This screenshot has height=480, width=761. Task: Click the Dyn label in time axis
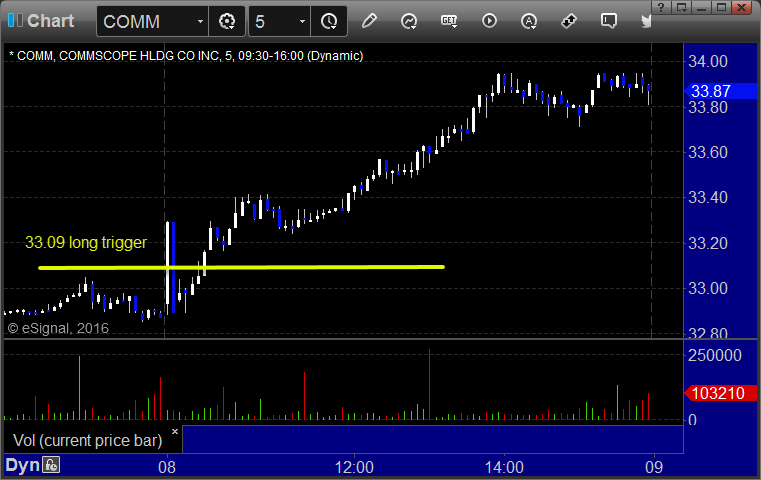click(22, 465)
